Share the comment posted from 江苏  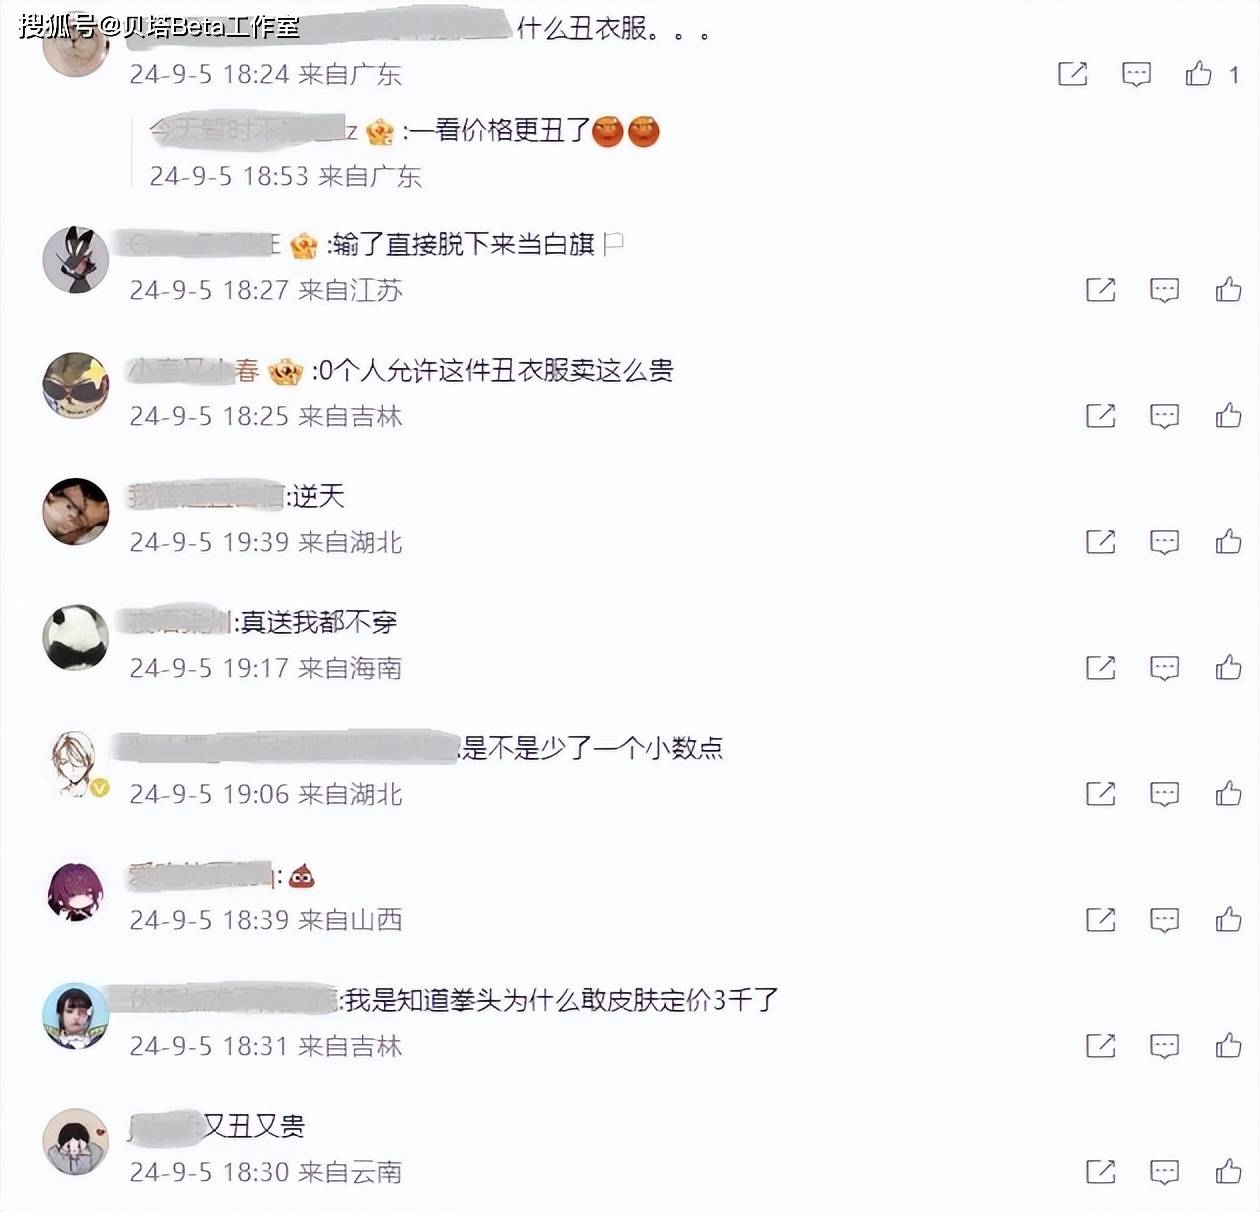(x=1100, y=290)
